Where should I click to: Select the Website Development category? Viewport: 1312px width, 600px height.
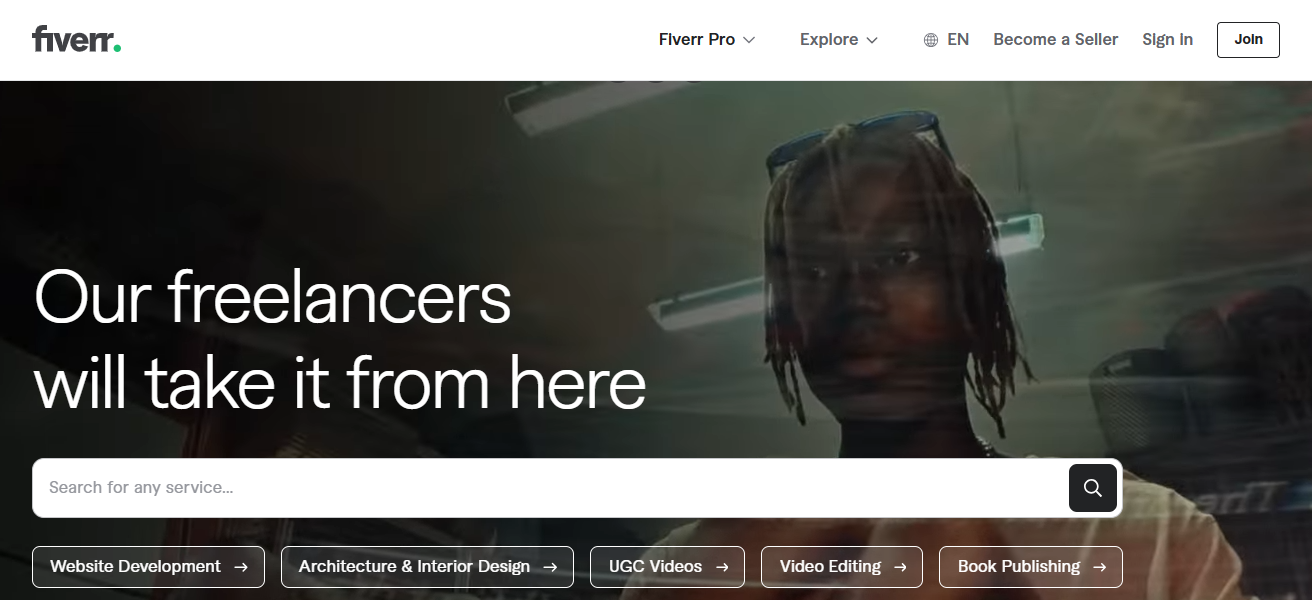point(134,566)
